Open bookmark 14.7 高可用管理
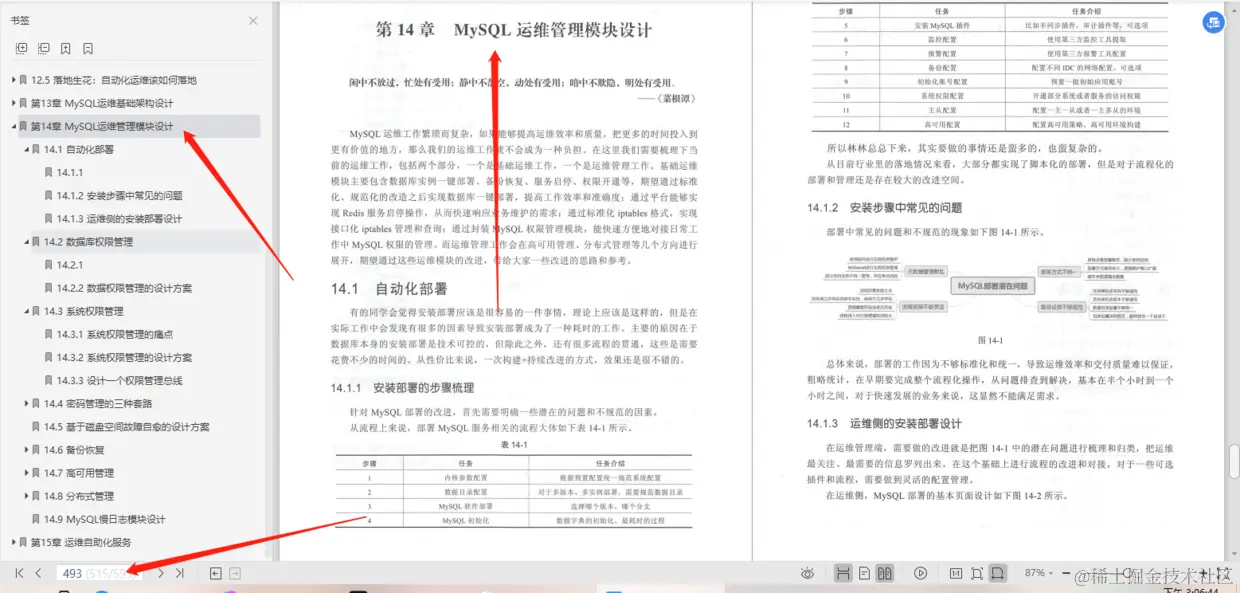Image resolution: width=1240 pixels, height=593 pixels. 79,473
